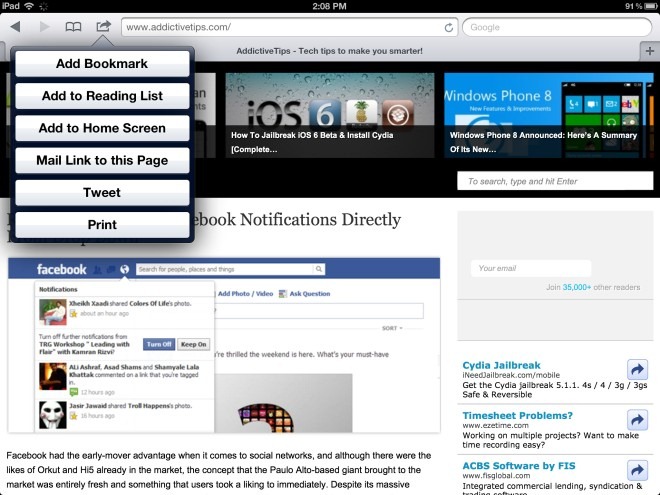Reload the page with refresh icon
Image resolution: width=660 pixels, height=495 pixels.
point(449,27)
